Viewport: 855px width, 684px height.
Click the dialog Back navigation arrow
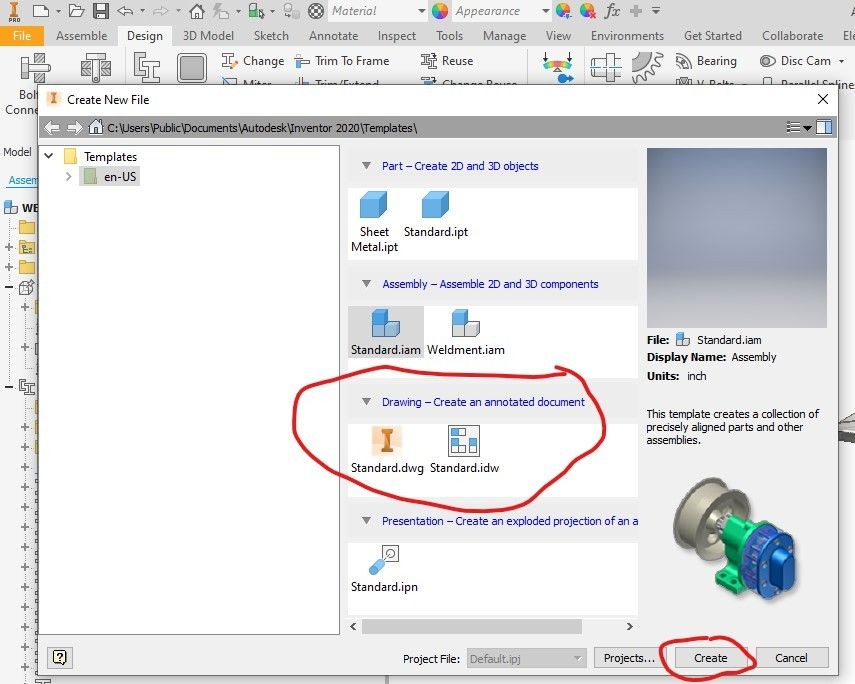52,128
